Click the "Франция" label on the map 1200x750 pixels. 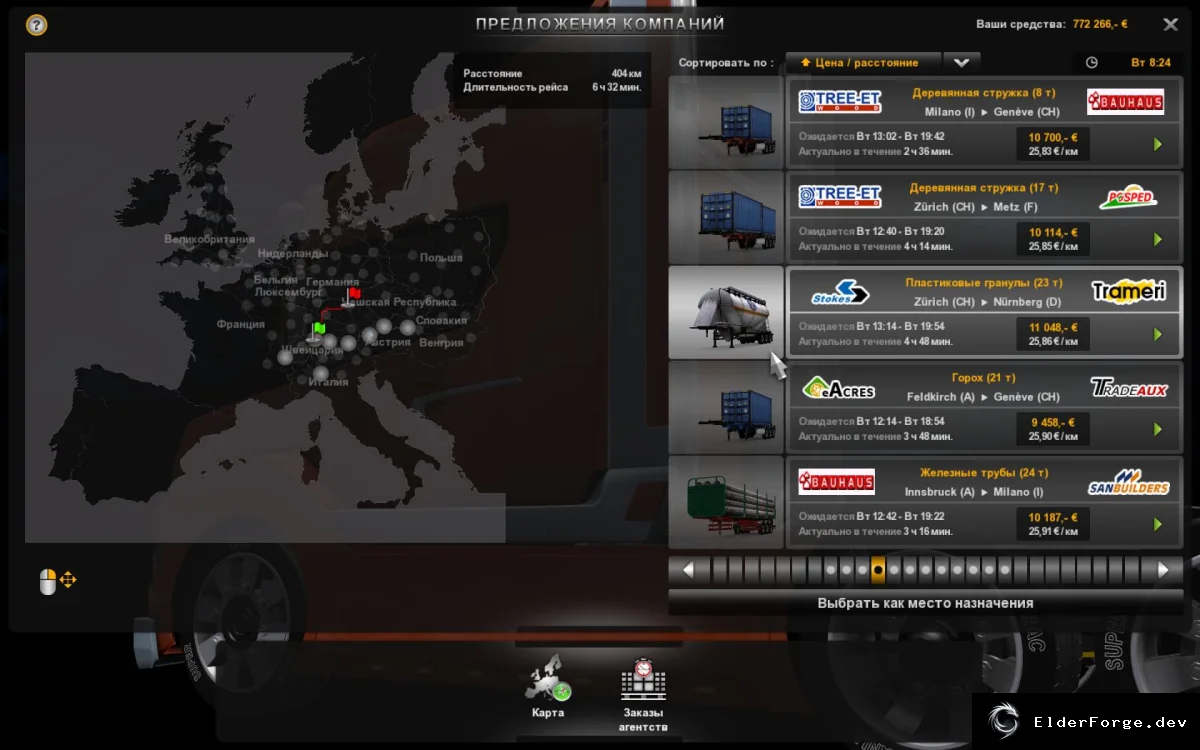click(x=240, y=324)
